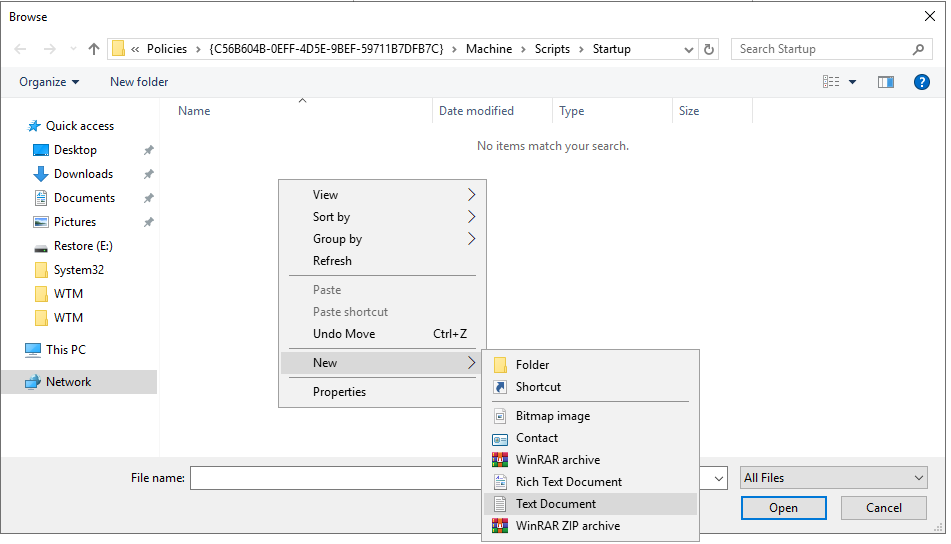Sort by Size column header
The height and width of the screenshot is (544, 951).
pos(688,110)
